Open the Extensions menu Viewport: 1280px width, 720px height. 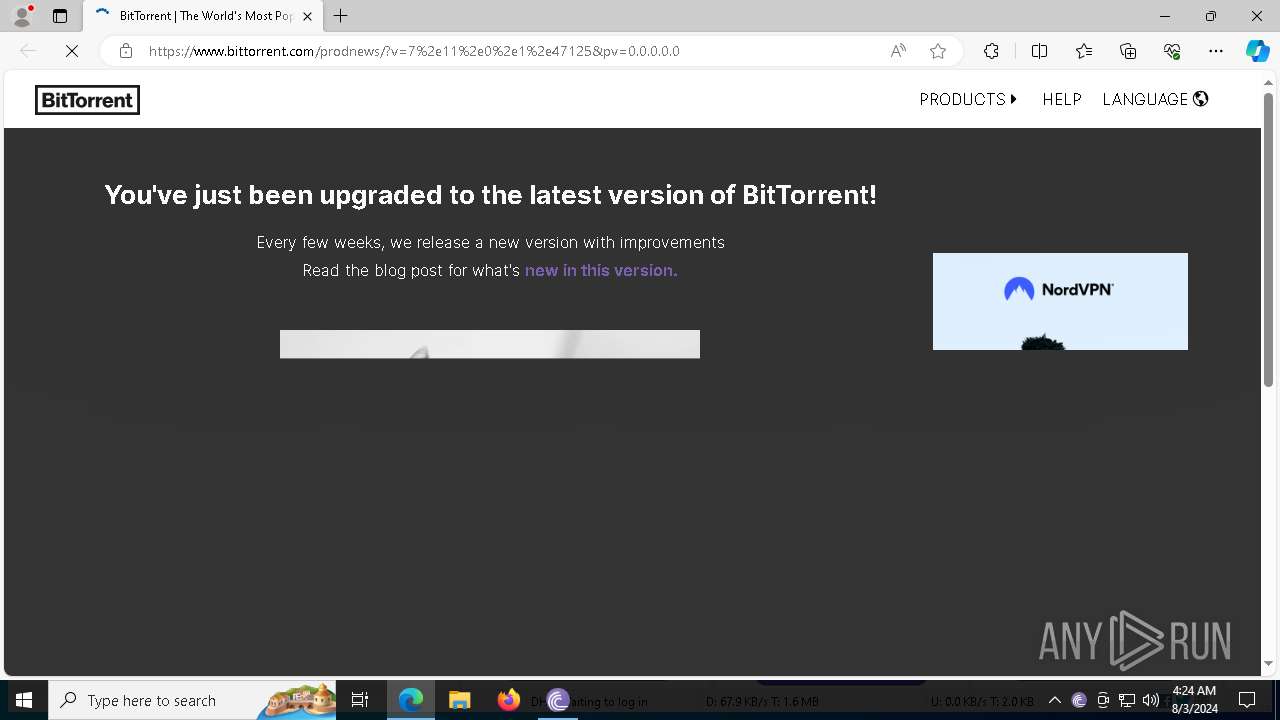coord(991,51)
